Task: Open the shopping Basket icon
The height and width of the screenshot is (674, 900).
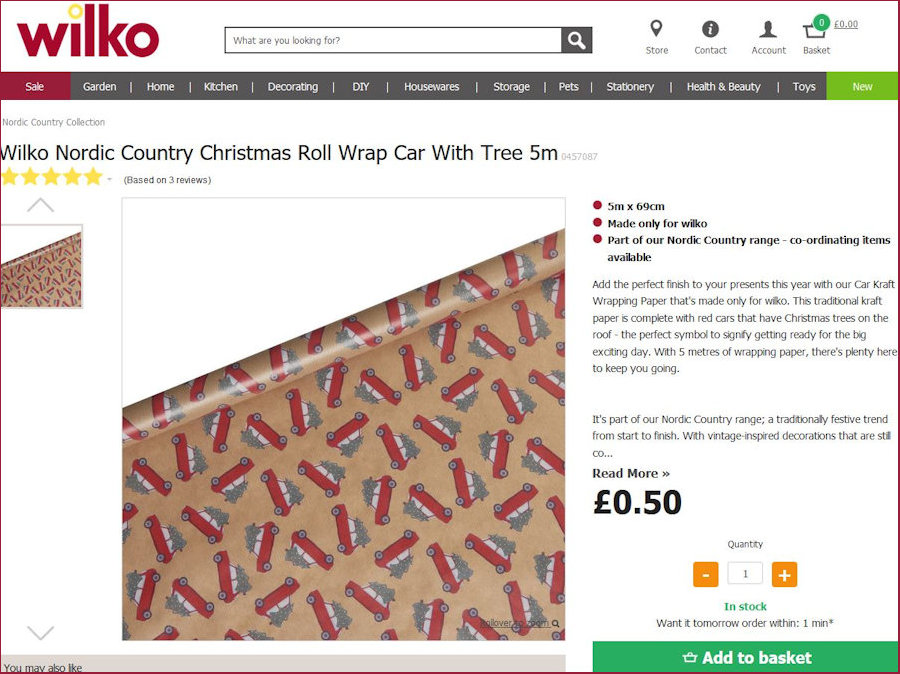Action: (815, 30)
